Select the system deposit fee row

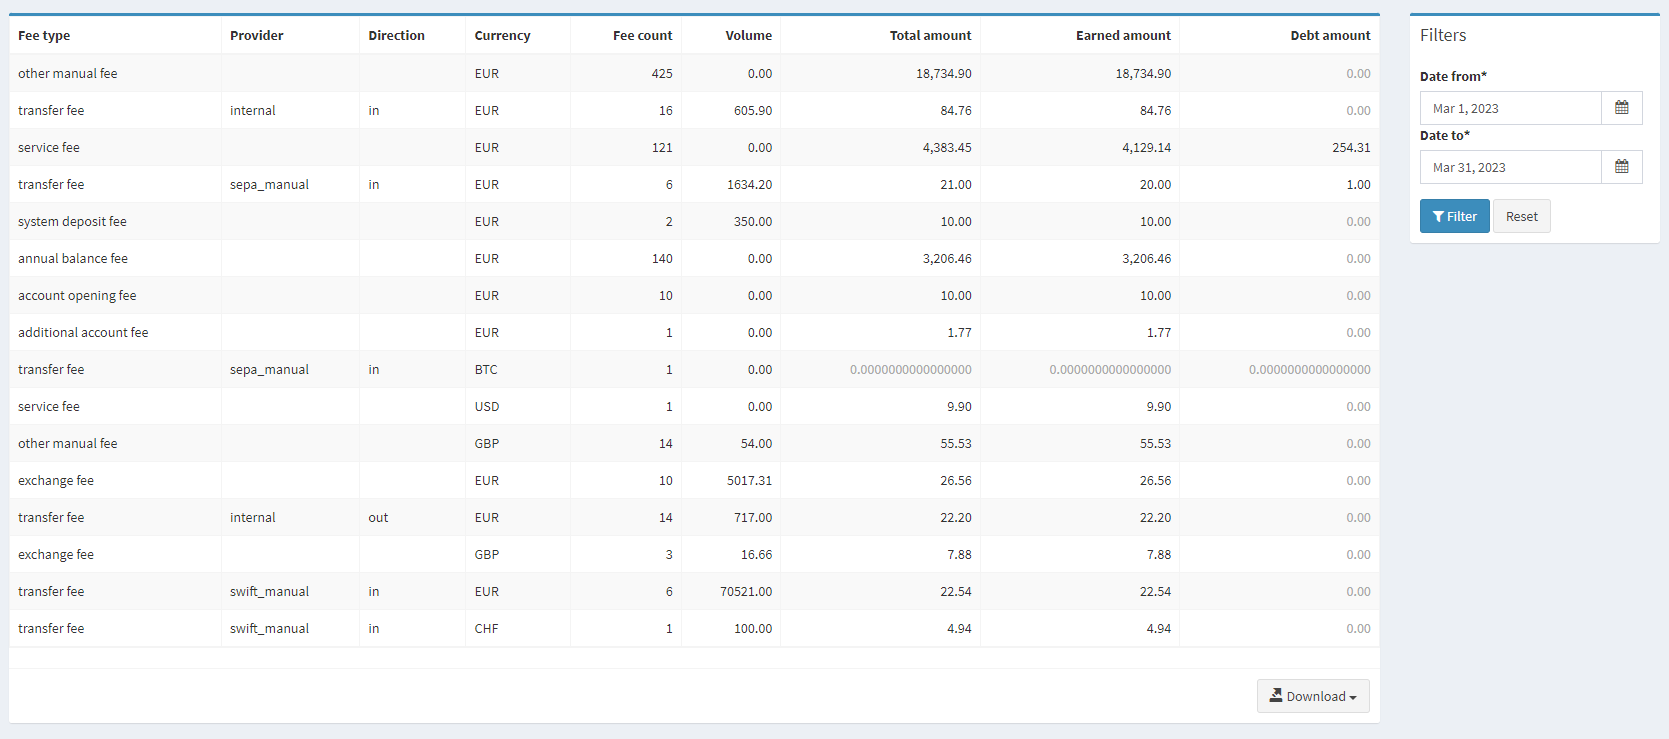click(x=72, y=221)
